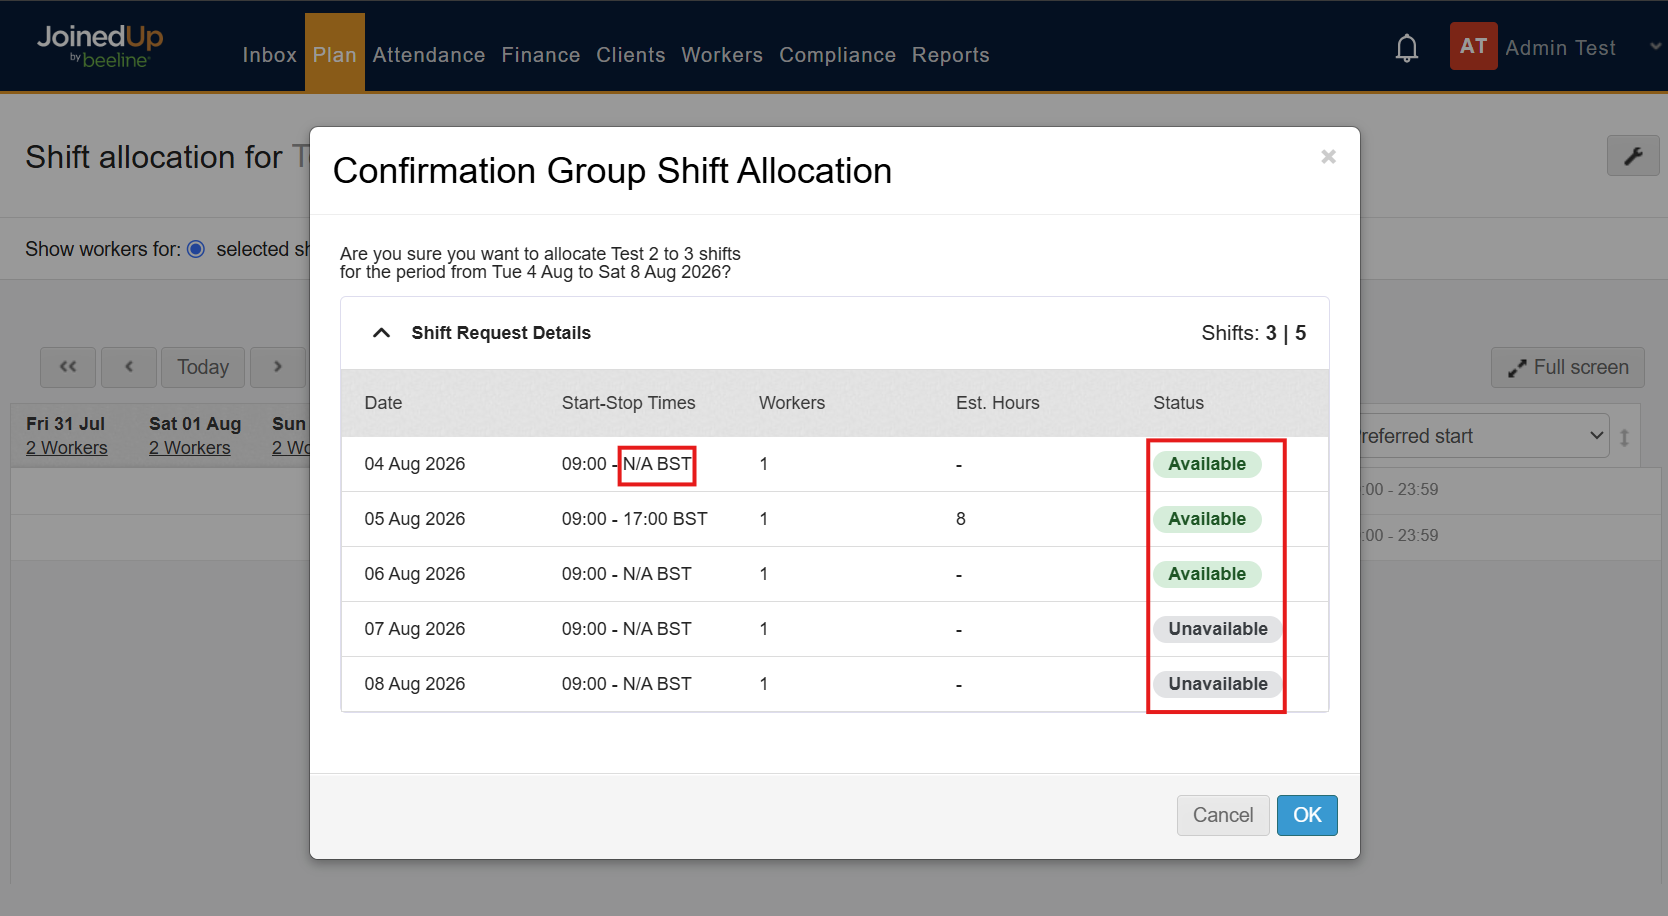
Task: Click Available status for 06 Aug 2026
Action: (x=1207, y=574)
